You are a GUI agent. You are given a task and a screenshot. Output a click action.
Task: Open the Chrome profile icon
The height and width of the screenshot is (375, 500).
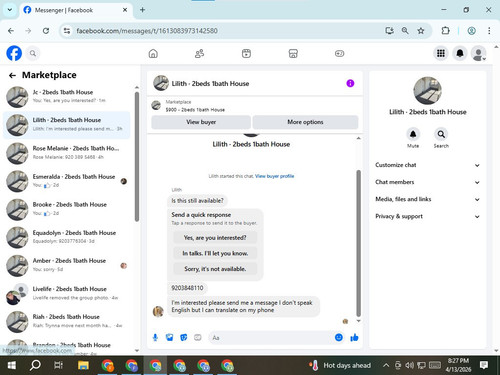tap(471, 31)
